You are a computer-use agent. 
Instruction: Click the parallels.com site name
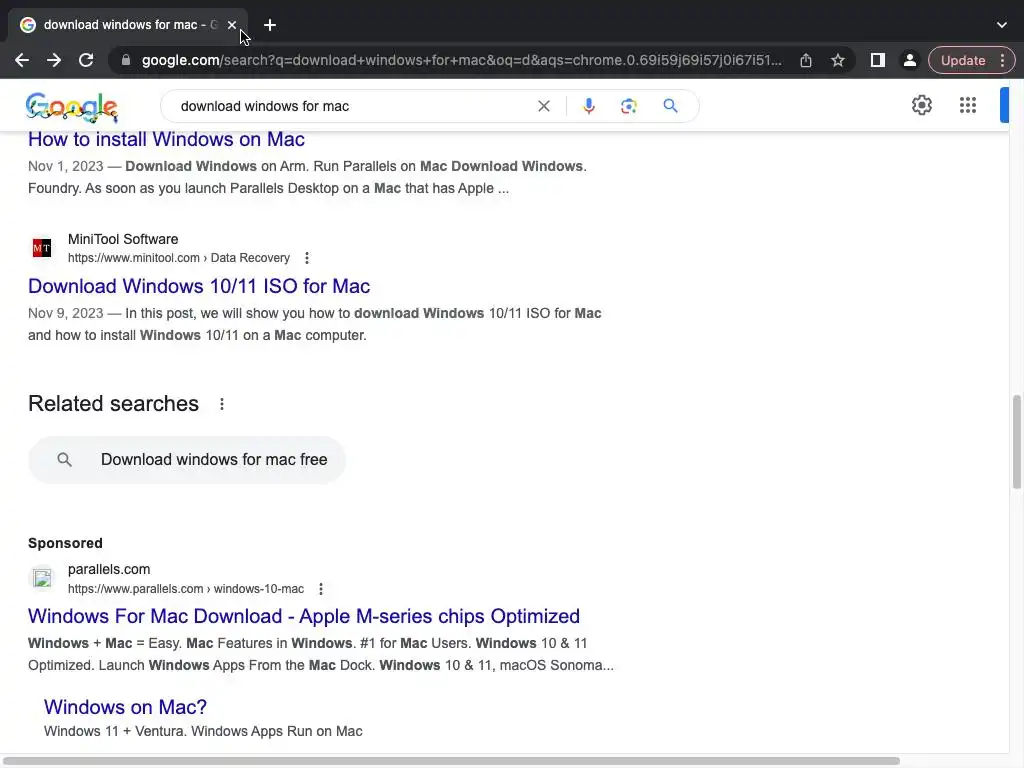tap(109, 569)
